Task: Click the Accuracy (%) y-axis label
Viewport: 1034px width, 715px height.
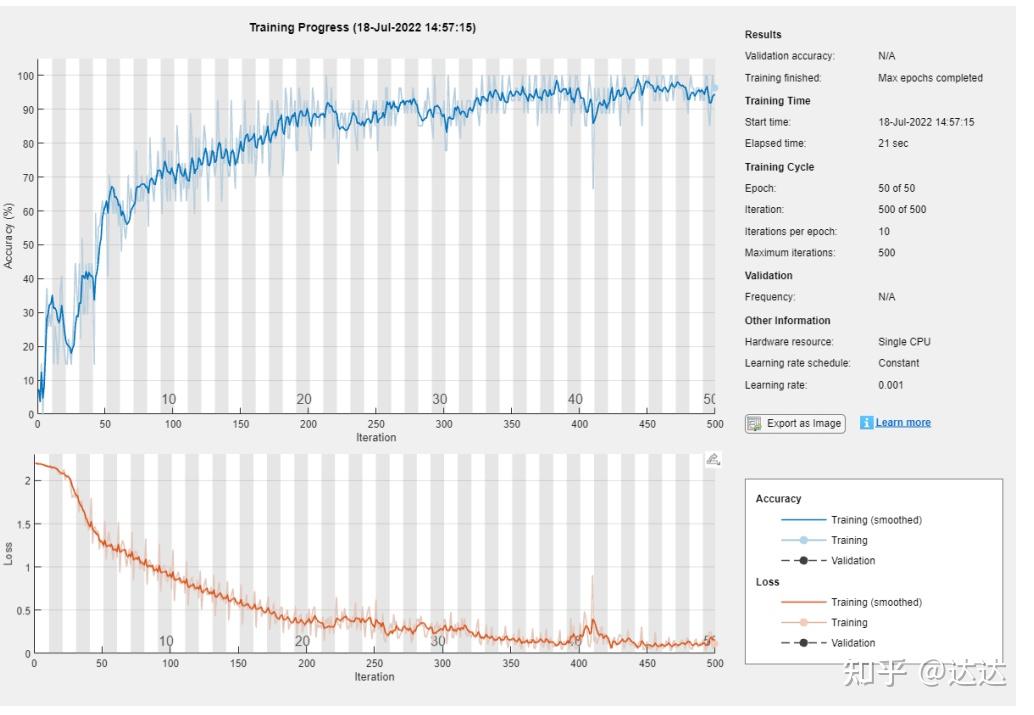Action: pos(9,237)
